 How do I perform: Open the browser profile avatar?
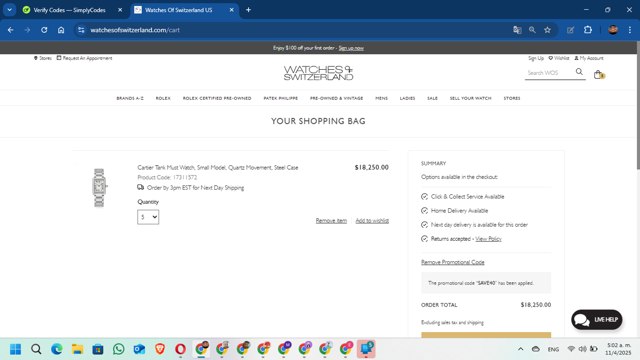(613, 30)
